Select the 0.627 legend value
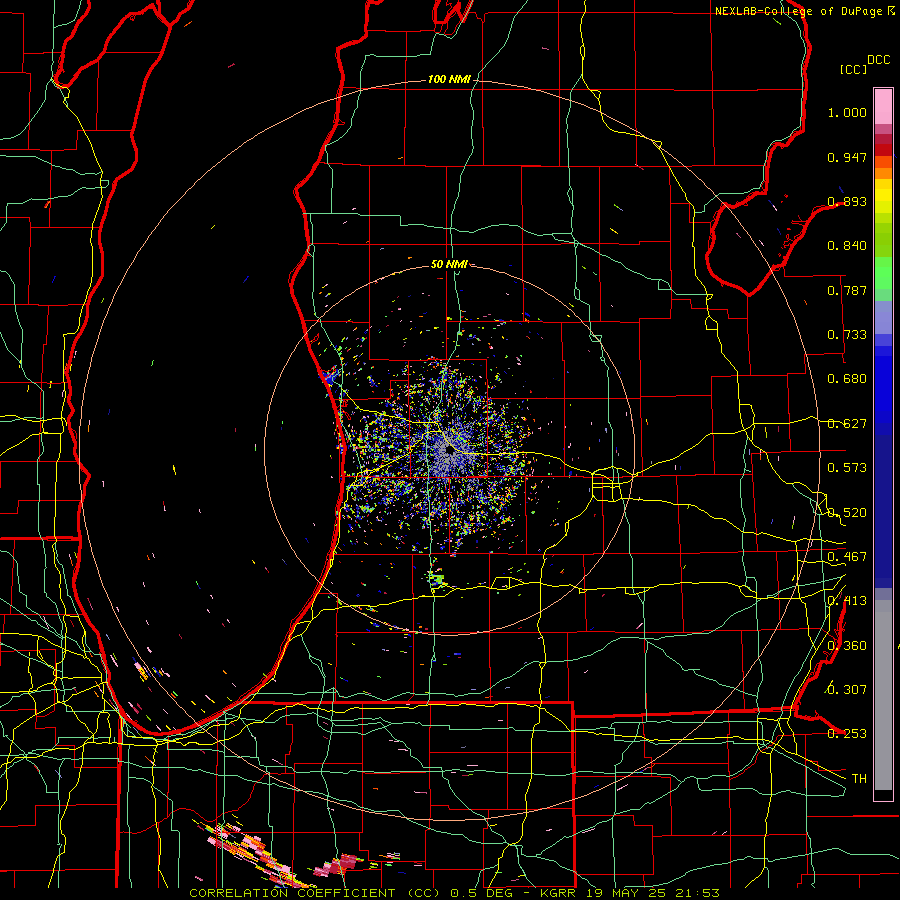 pos(847,424)
